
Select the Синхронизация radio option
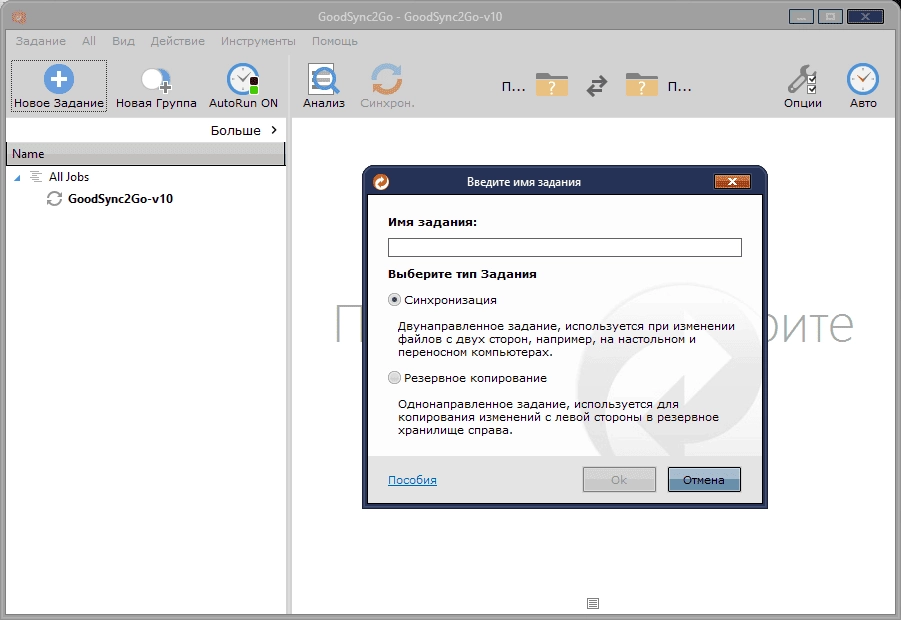pos(394,299)
